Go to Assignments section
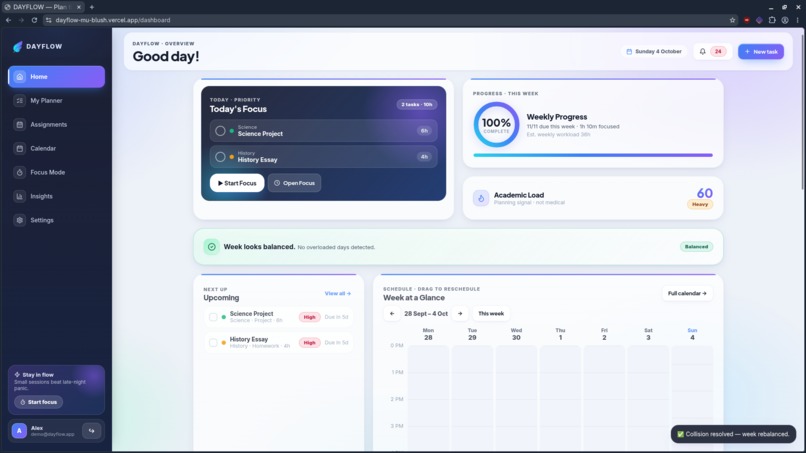 (56, 124)
